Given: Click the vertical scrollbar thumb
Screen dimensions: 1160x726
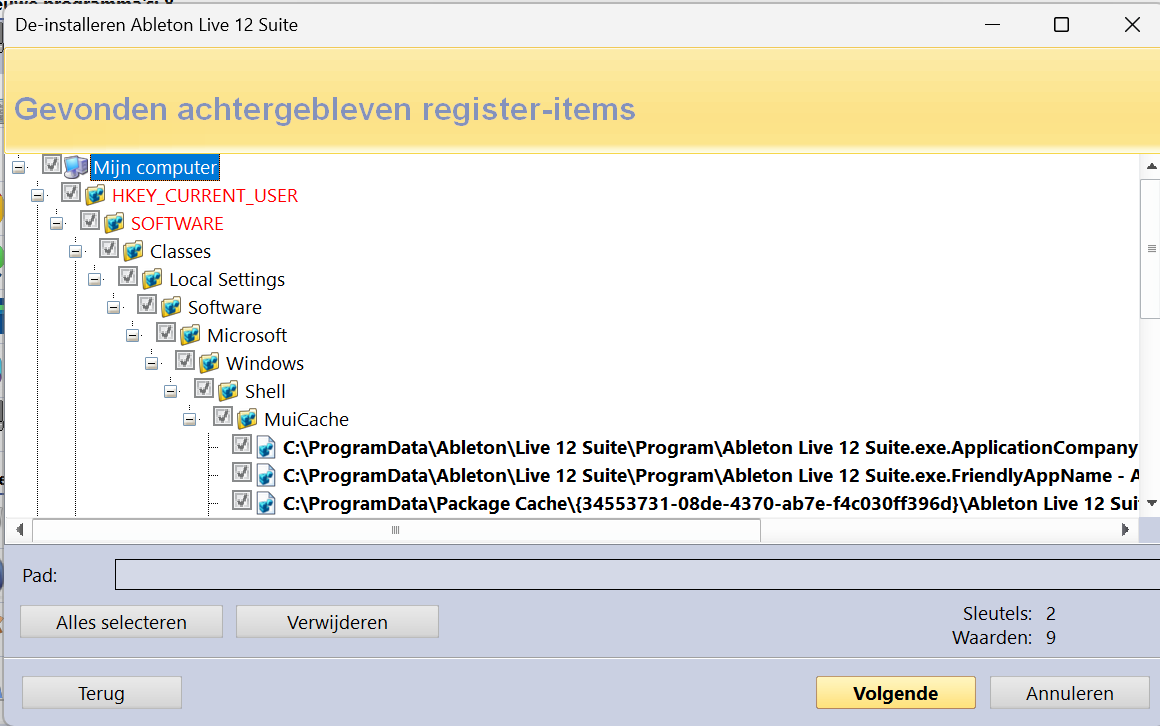Looking at the screenshot, I should (1151, 249).
